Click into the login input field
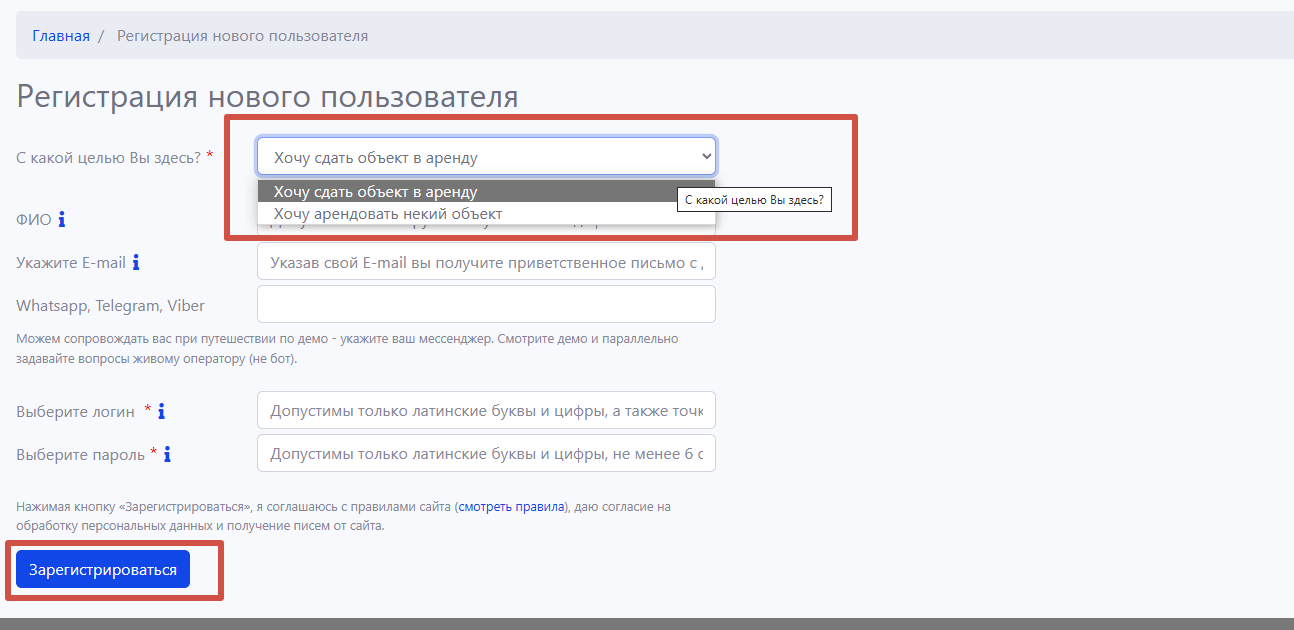 click(x=486, y=411)
